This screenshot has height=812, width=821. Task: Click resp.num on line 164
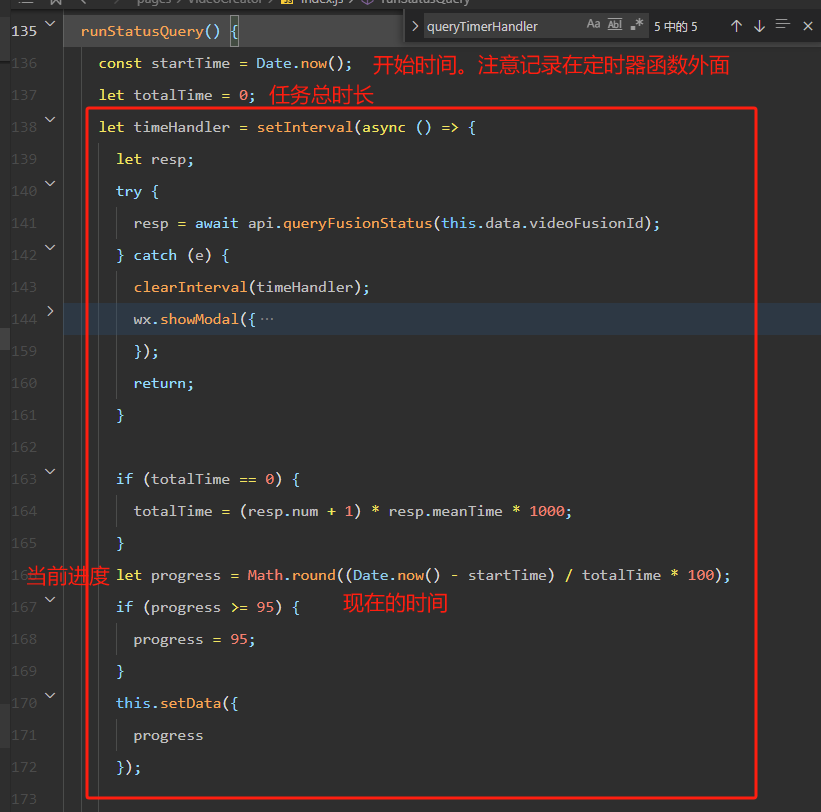pos(283,511)
